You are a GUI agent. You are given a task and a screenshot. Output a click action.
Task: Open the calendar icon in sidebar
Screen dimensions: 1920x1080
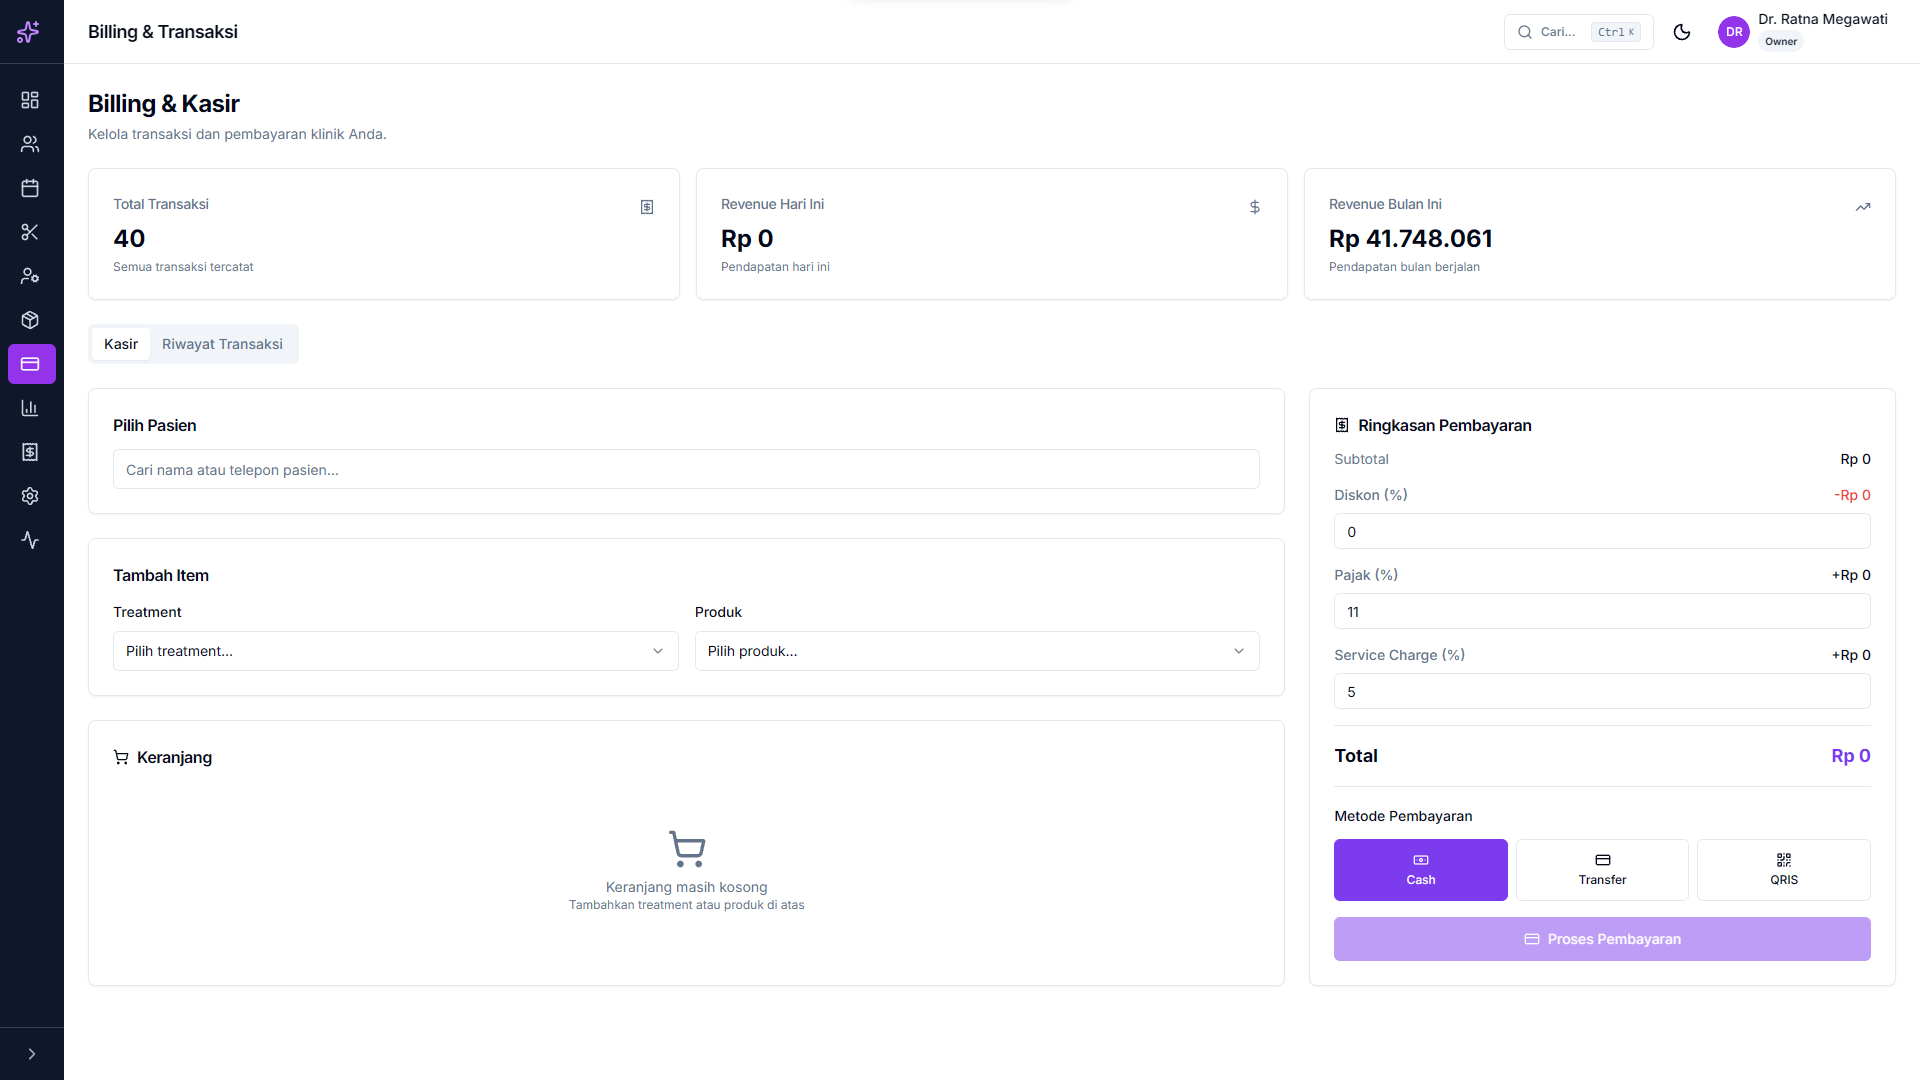pyautogui.click(x=30, y=188)
